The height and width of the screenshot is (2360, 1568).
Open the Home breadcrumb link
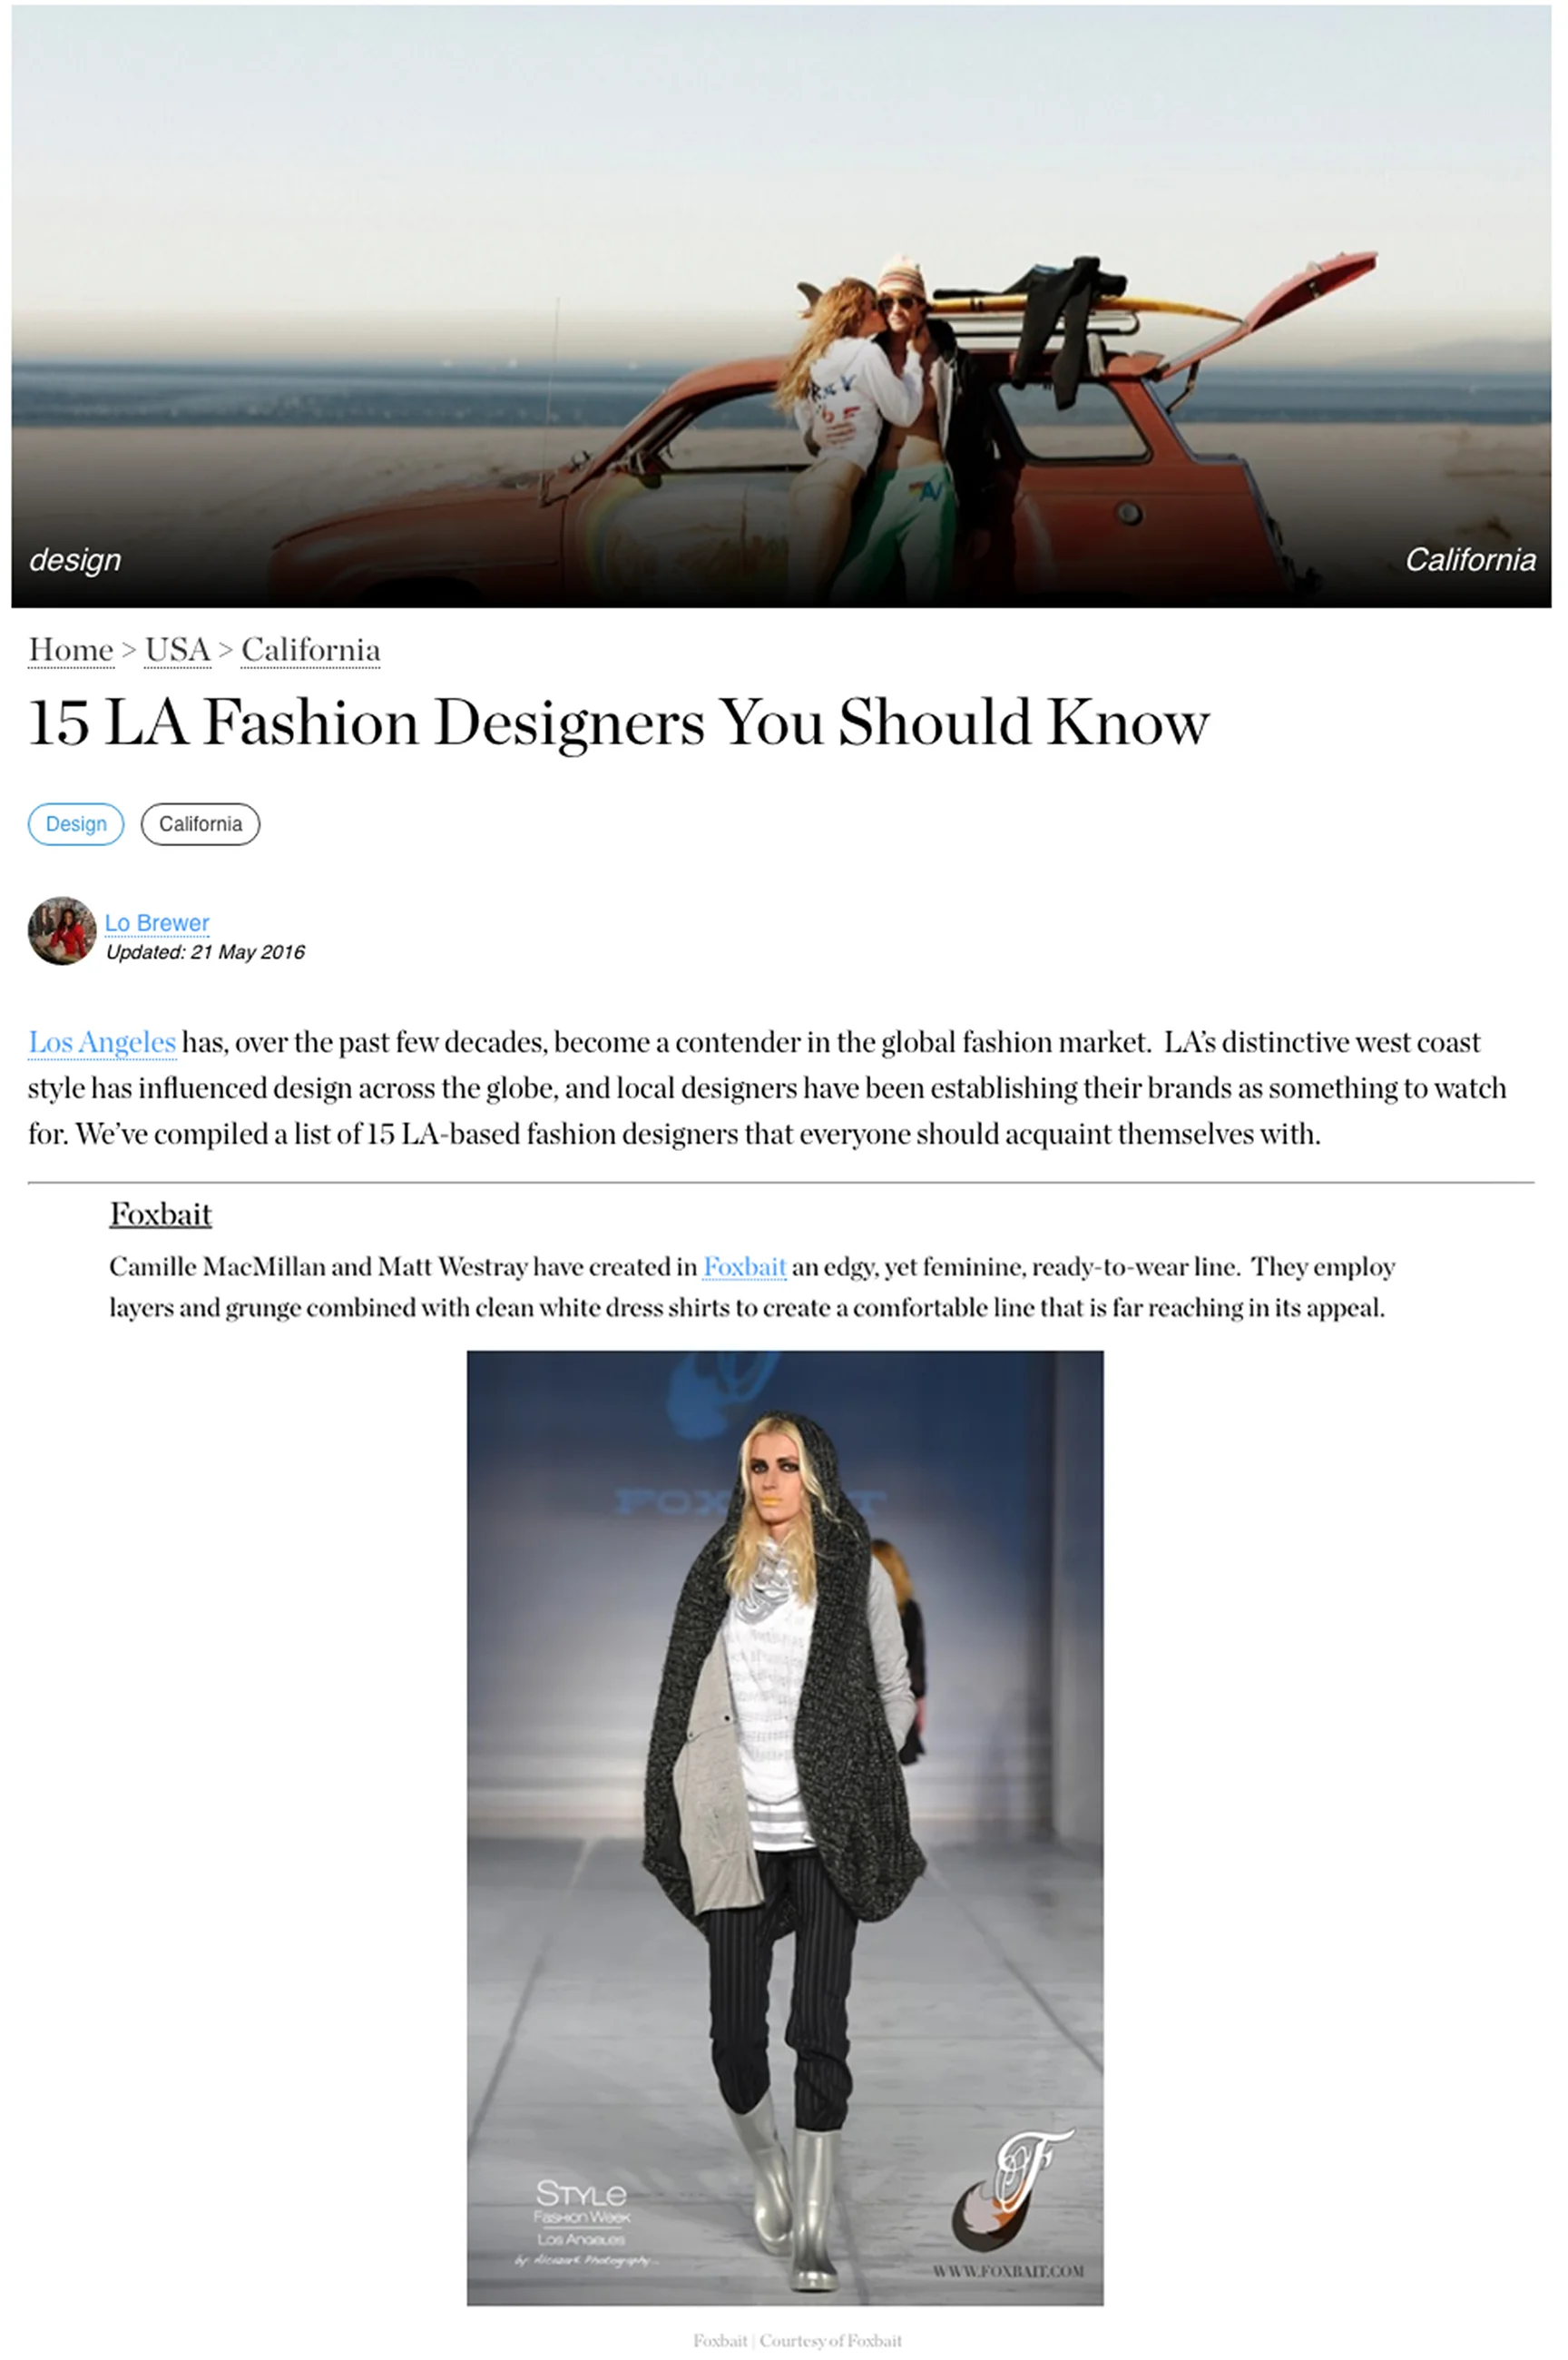click(x=70, y=649)
